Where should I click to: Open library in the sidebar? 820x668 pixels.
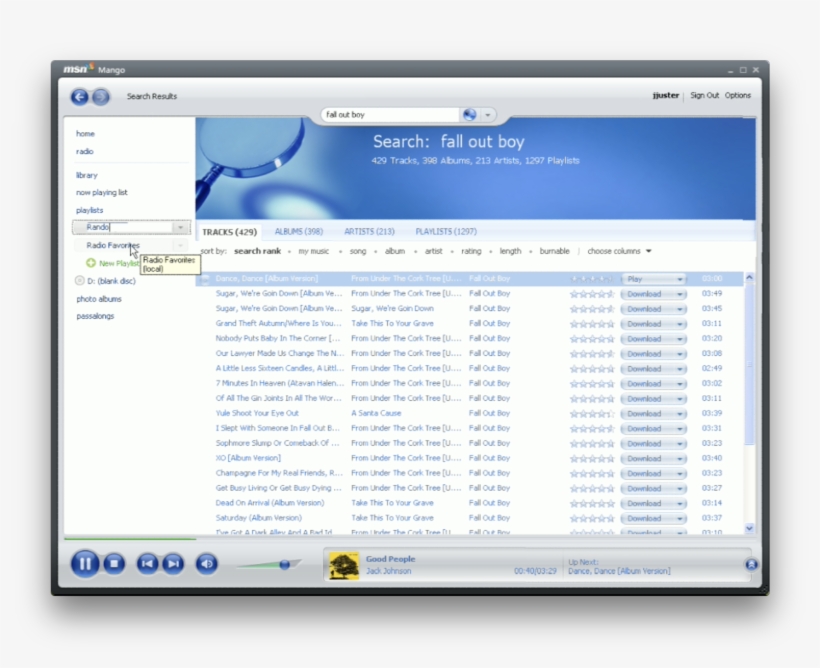(87, 175)
